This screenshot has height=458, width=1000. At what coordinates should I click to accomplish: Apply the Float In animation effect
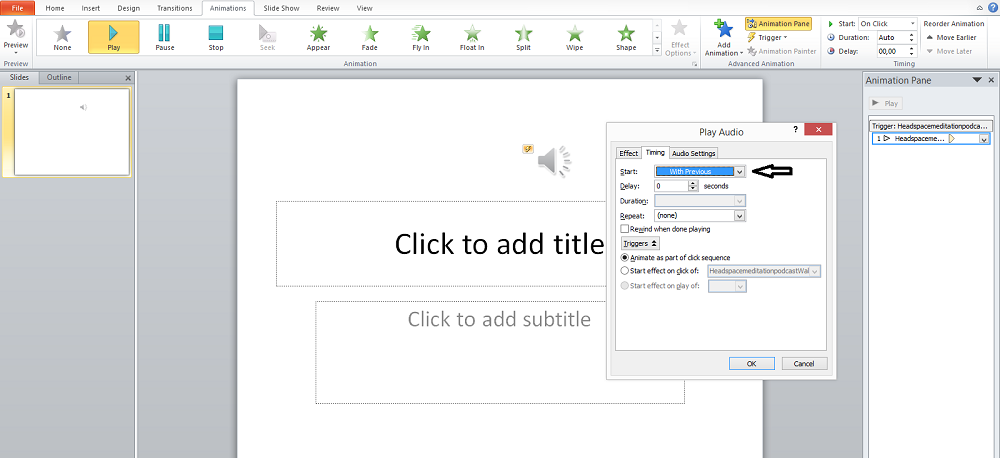tap(473, 37)
